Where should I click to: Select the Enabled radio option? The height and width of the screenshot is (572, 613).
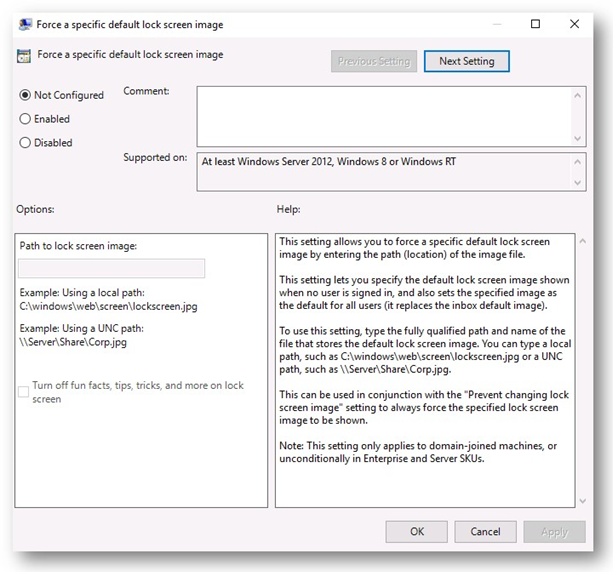tap(25, 119)
